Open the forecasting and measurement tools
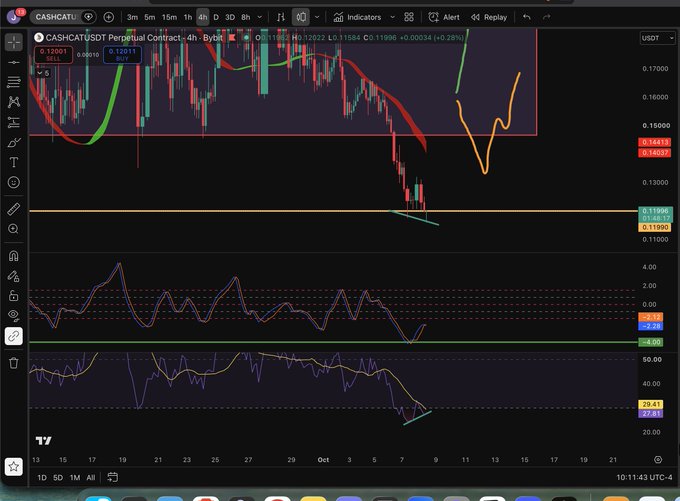680x501 pixels. coord(13,122)
